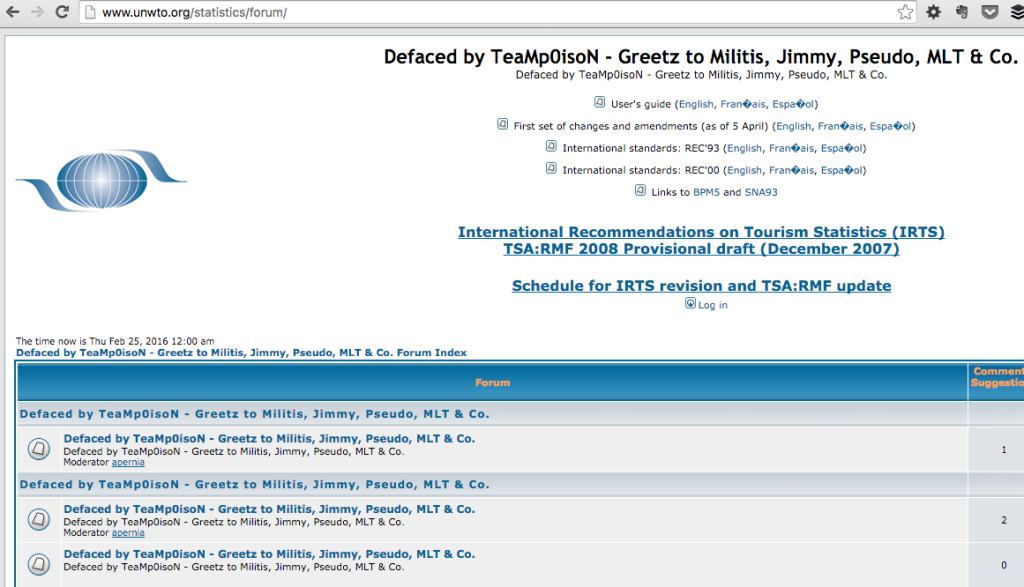Click forum icon for row with 0 comments

tap(39, 564)
